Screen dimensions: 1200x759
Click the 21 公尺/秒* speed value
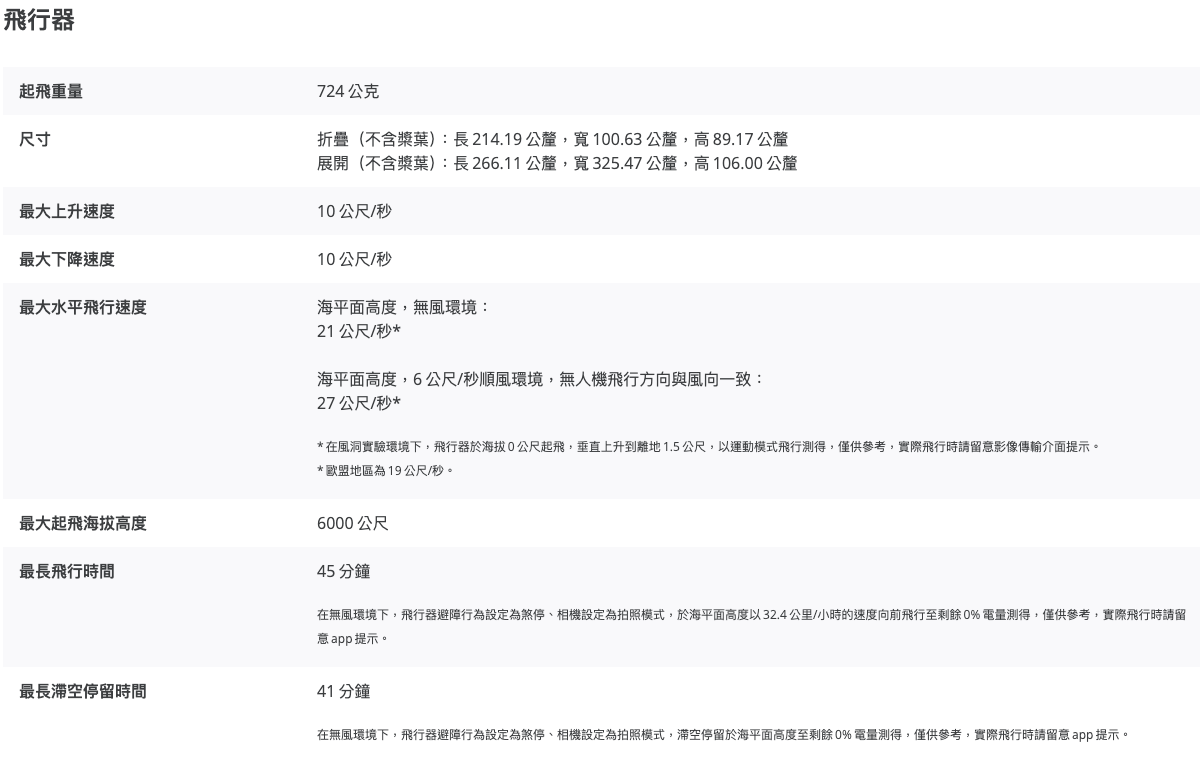click(358, 331)
